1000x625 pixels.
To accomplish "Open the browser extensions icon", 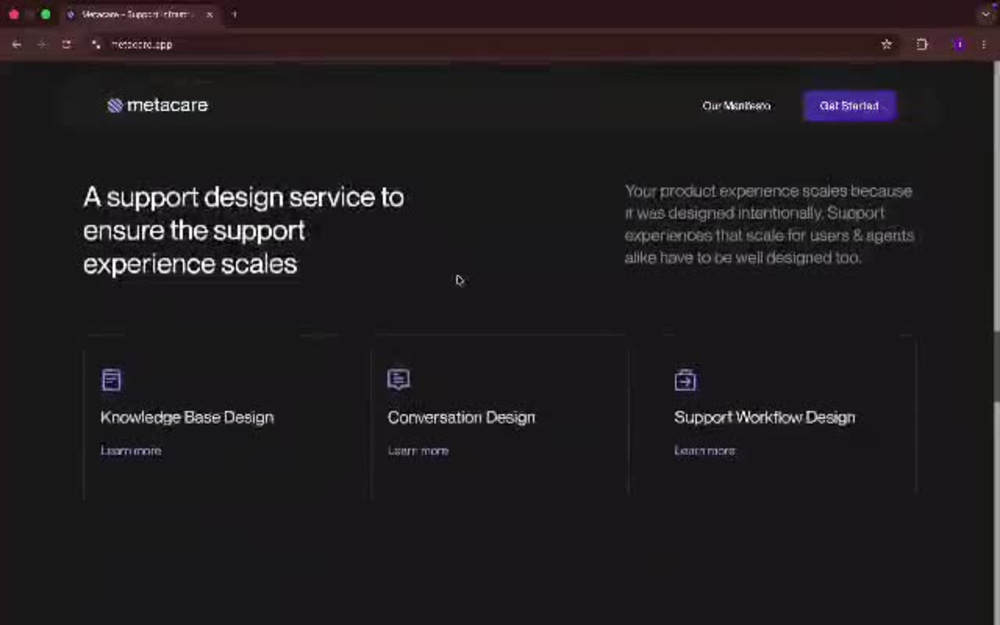I will (922, 44).
